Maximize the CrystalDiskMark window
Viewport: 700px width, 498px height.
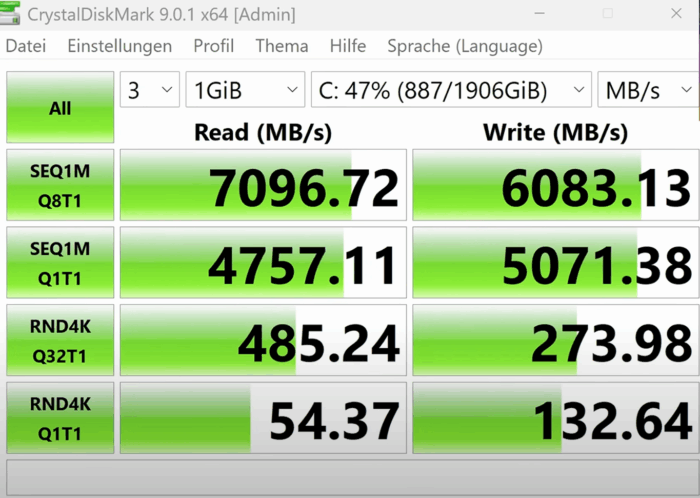click(x=607, y=14)
